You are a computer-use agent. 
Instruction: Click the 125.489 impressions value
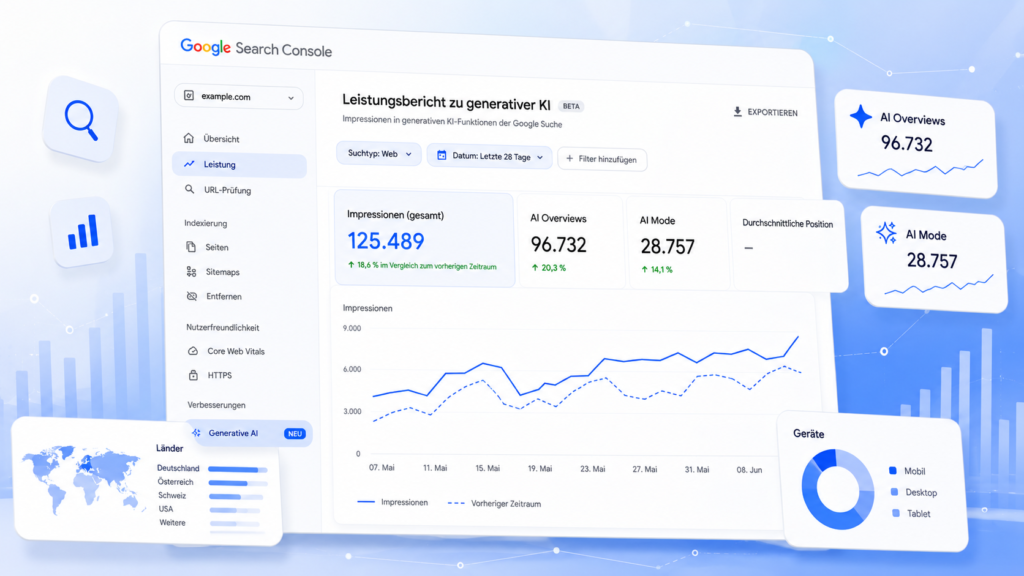(x=386, y=241)
